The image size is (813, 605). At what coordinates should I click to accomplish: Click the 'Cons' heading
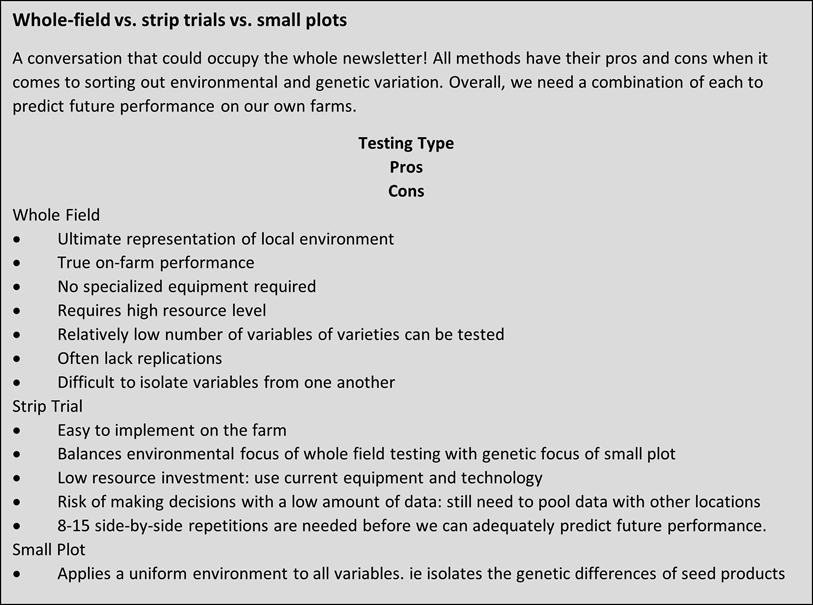pyautogui.click(x=406, y=191)
